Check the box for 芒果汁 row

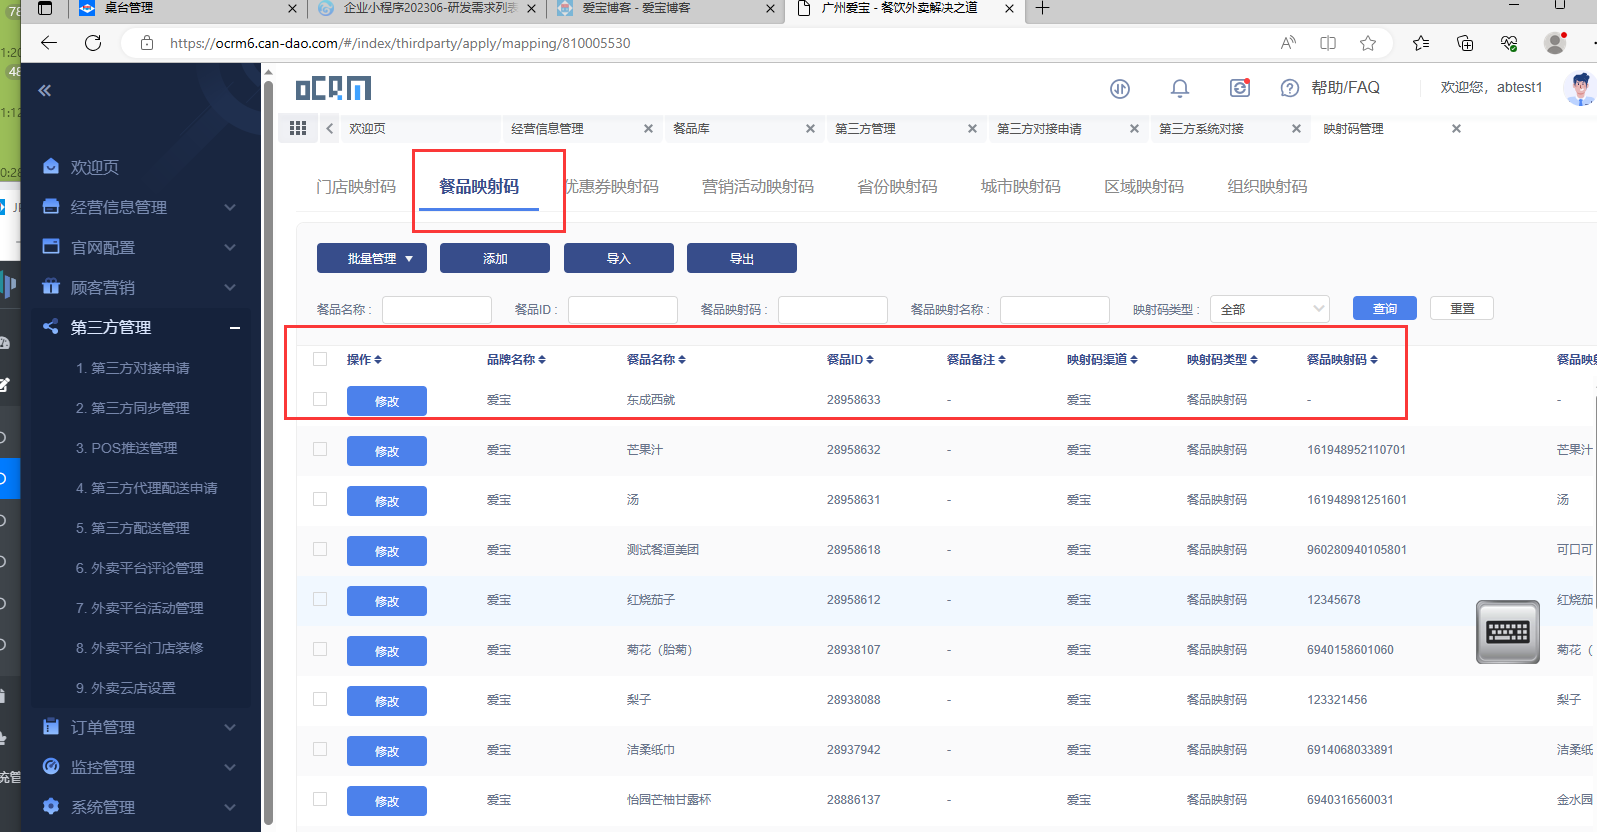point(320,449)
